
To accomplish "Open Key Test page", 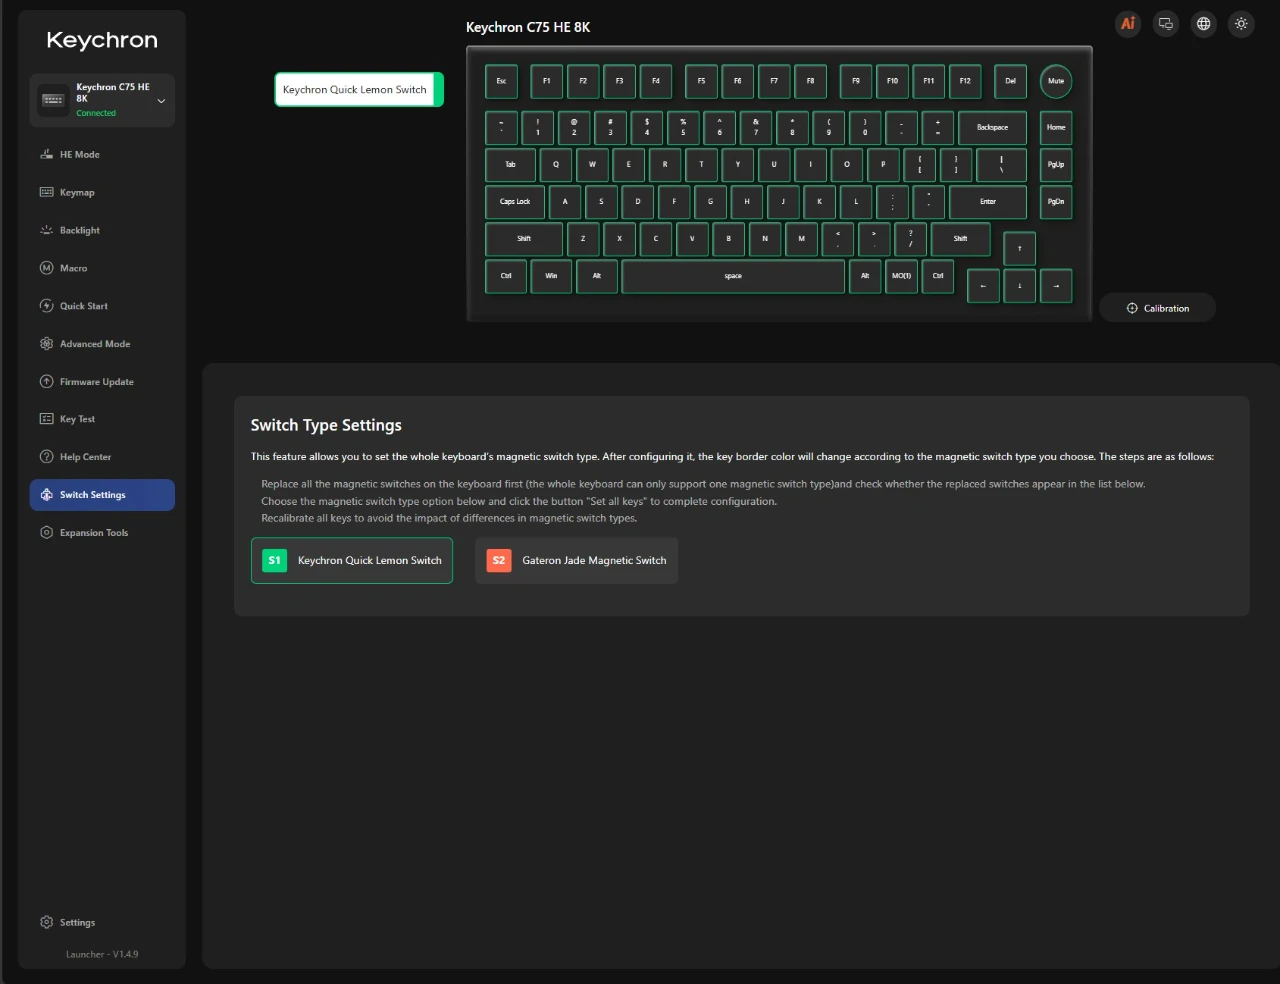I will (102, 419).
